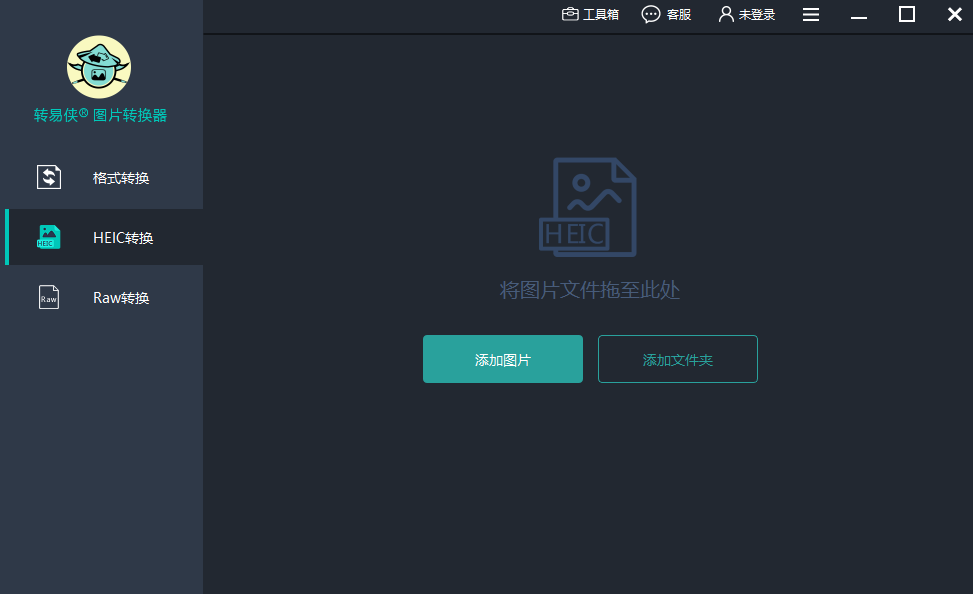Minimize the application window
This screenshot has height=594, width=973.
(x=859, y=15)
